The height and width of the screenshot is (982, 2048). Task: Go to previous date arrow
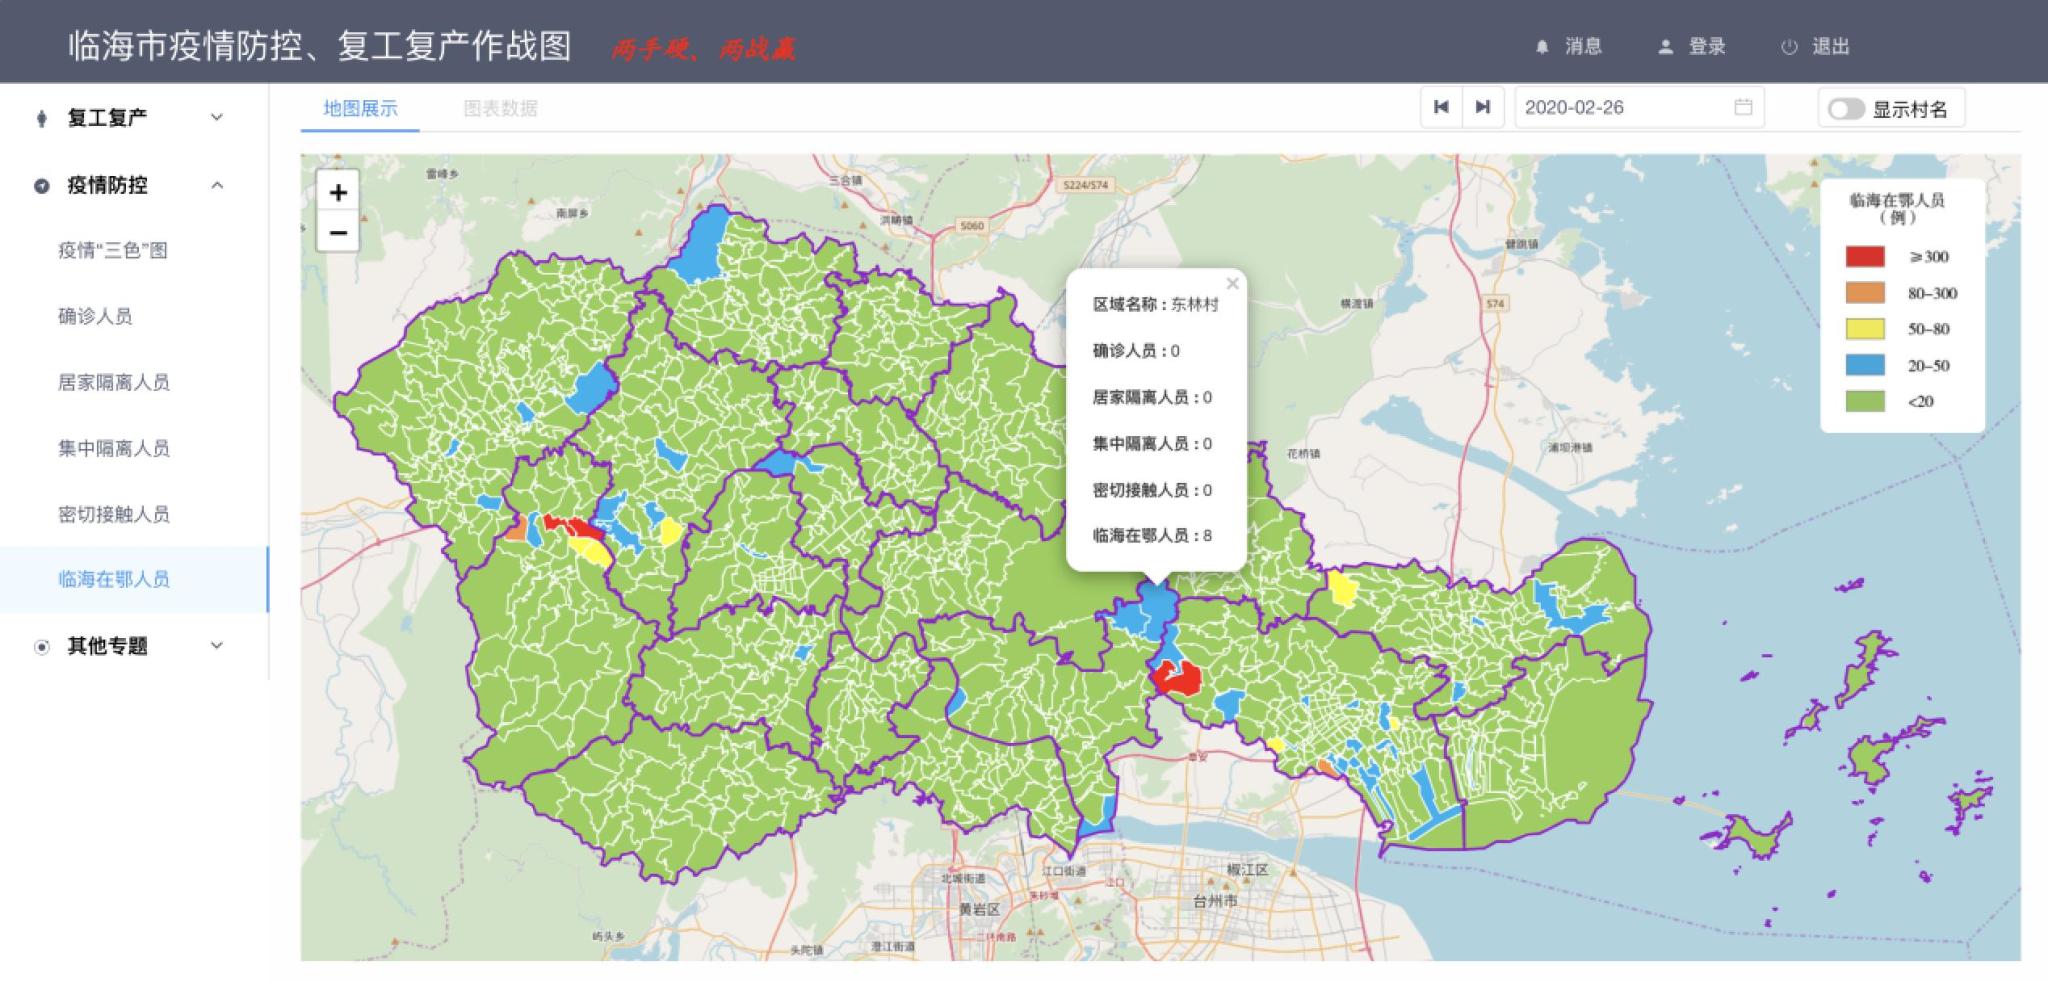point(1441,107)
